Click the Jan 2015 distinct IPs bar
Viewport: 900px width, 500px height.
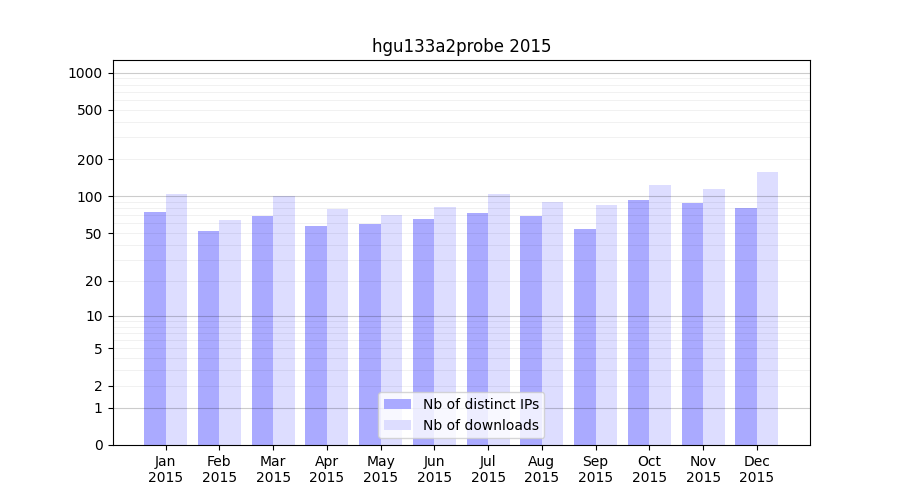click(x=155, y=328)
